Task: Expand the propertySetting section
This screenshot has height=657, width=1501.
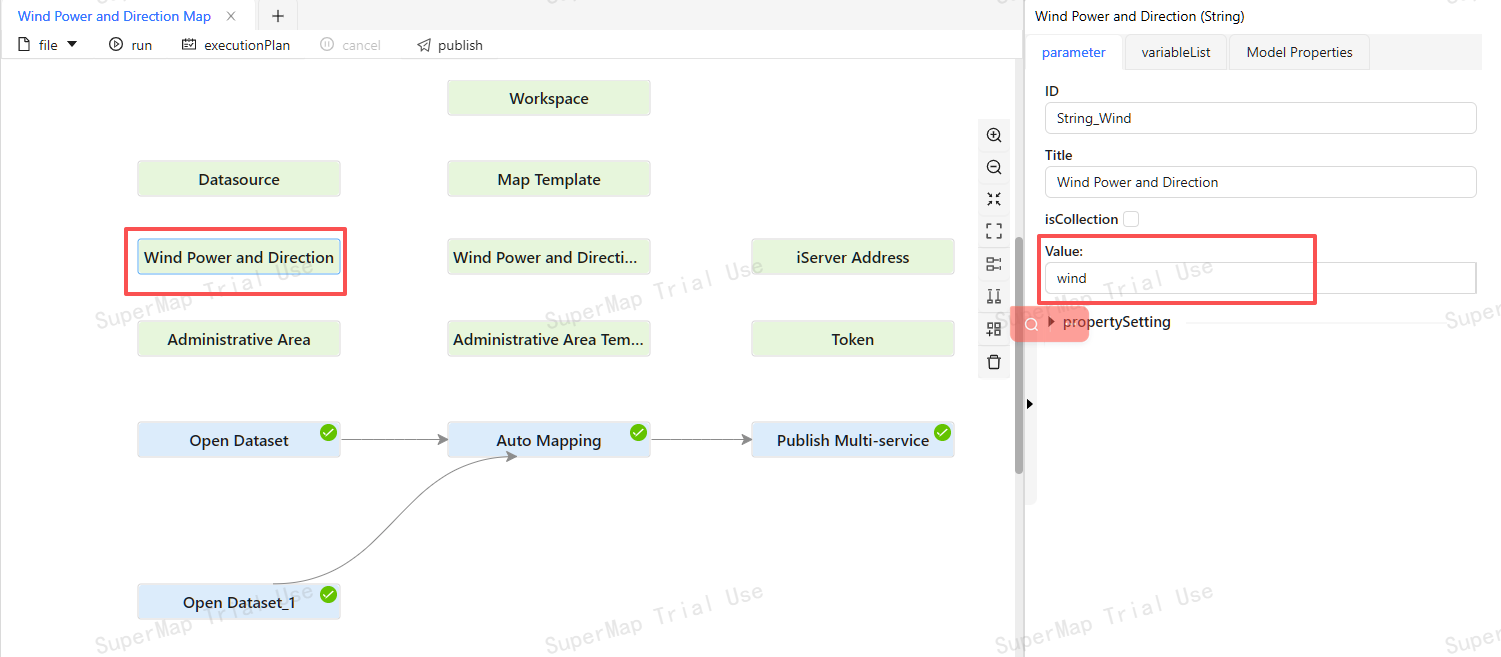Action: click(x=1052, y=322)
